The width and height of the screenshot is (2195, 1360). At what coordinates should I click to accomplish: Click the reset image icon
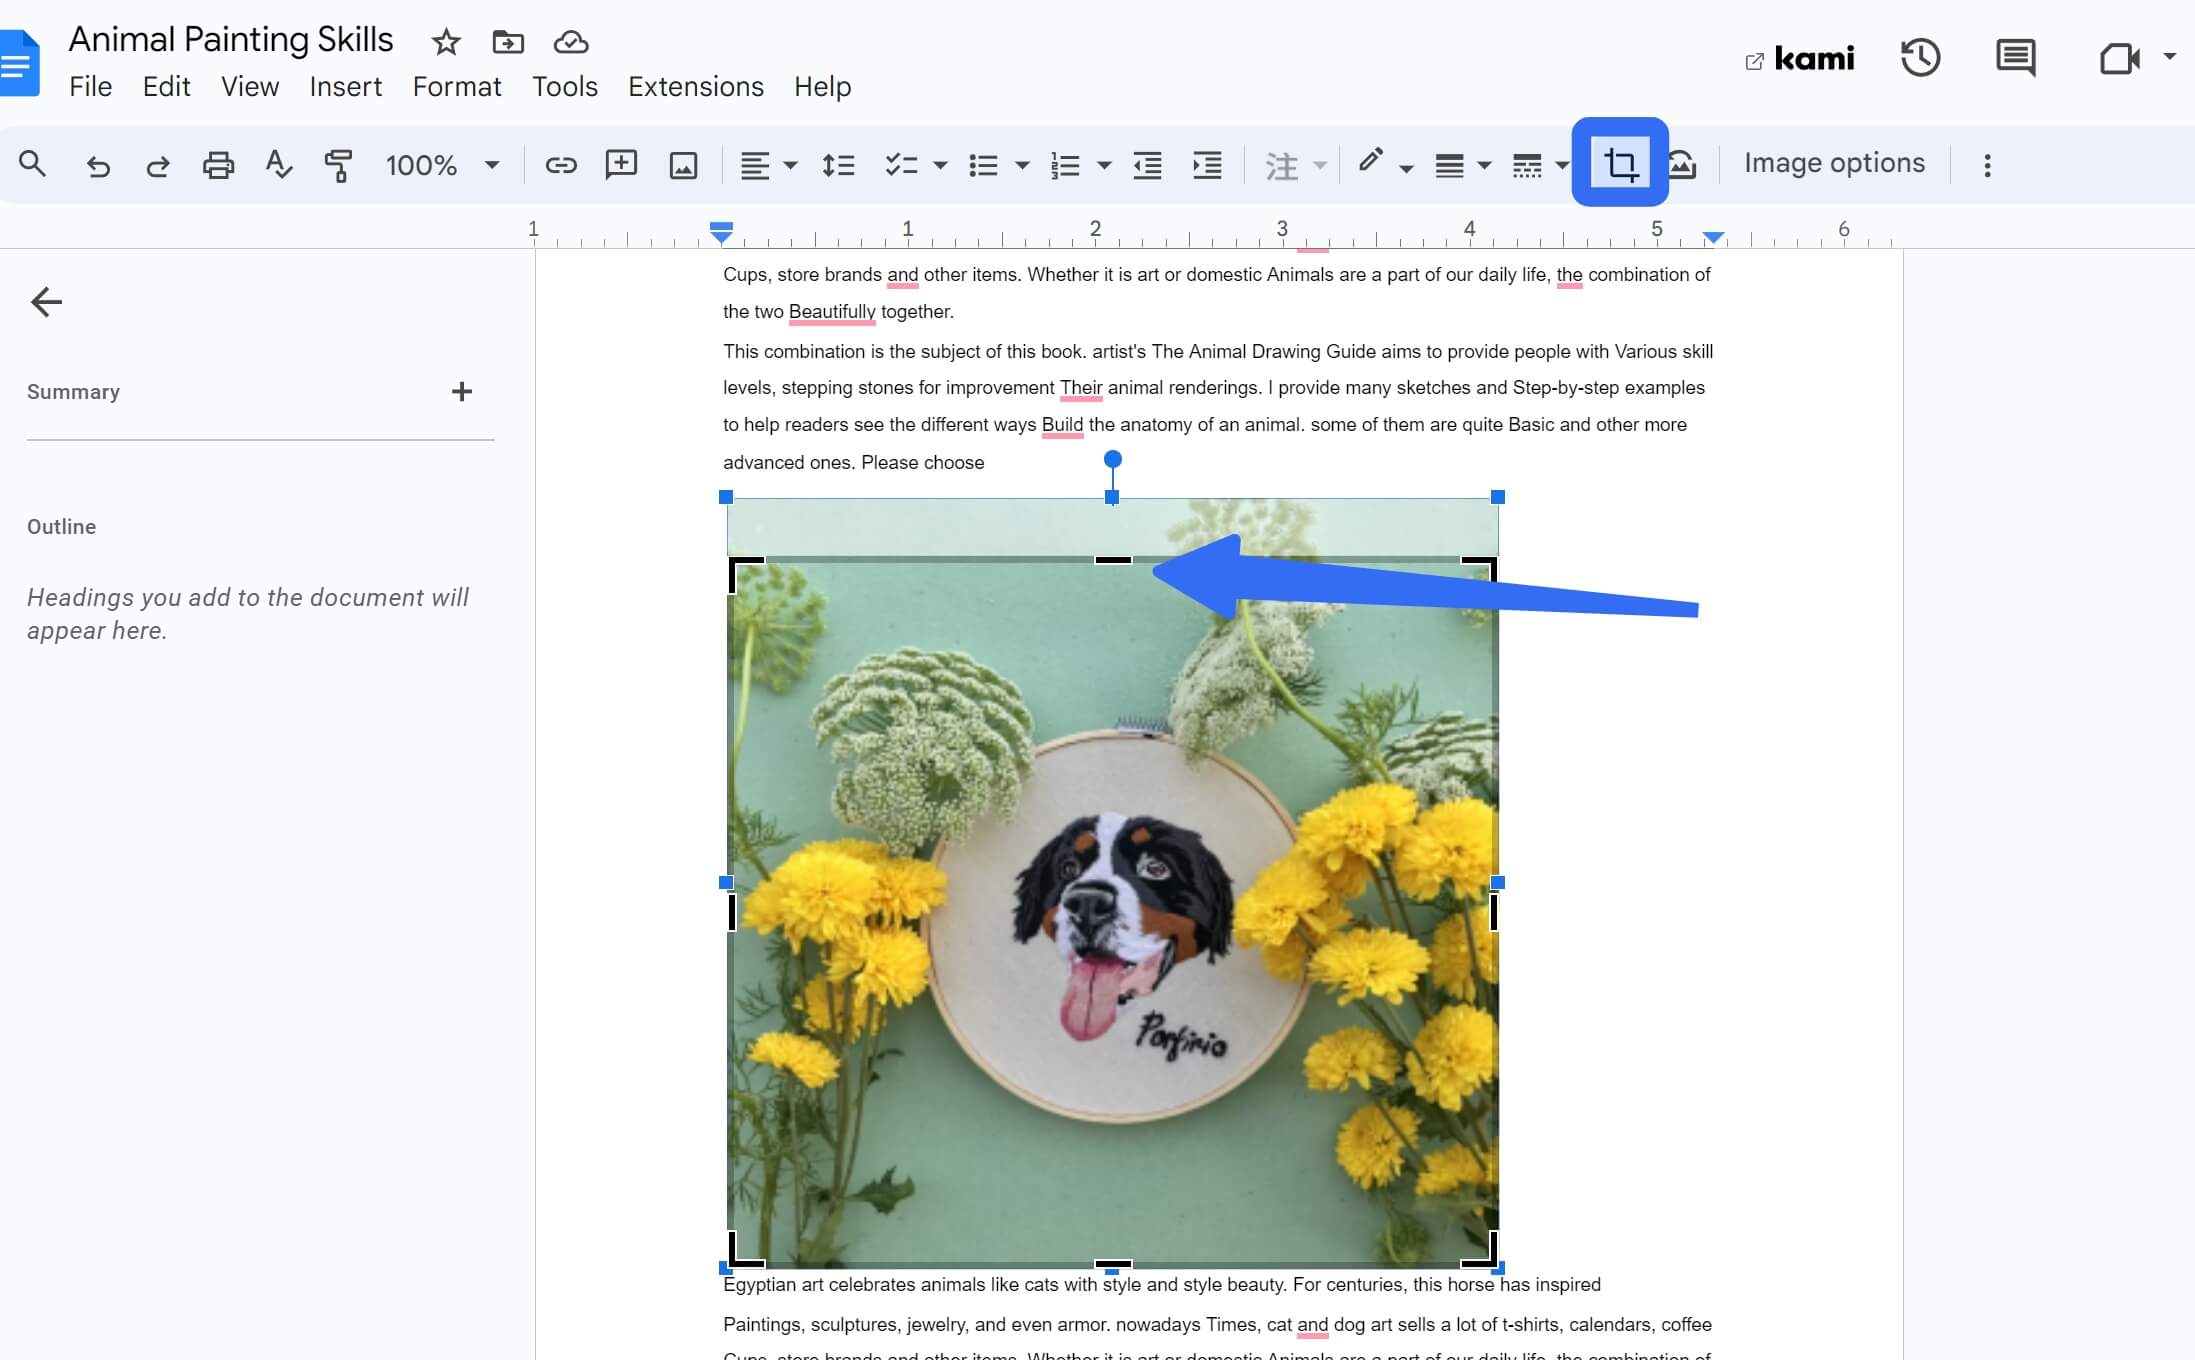click(x=1683, y=164)
